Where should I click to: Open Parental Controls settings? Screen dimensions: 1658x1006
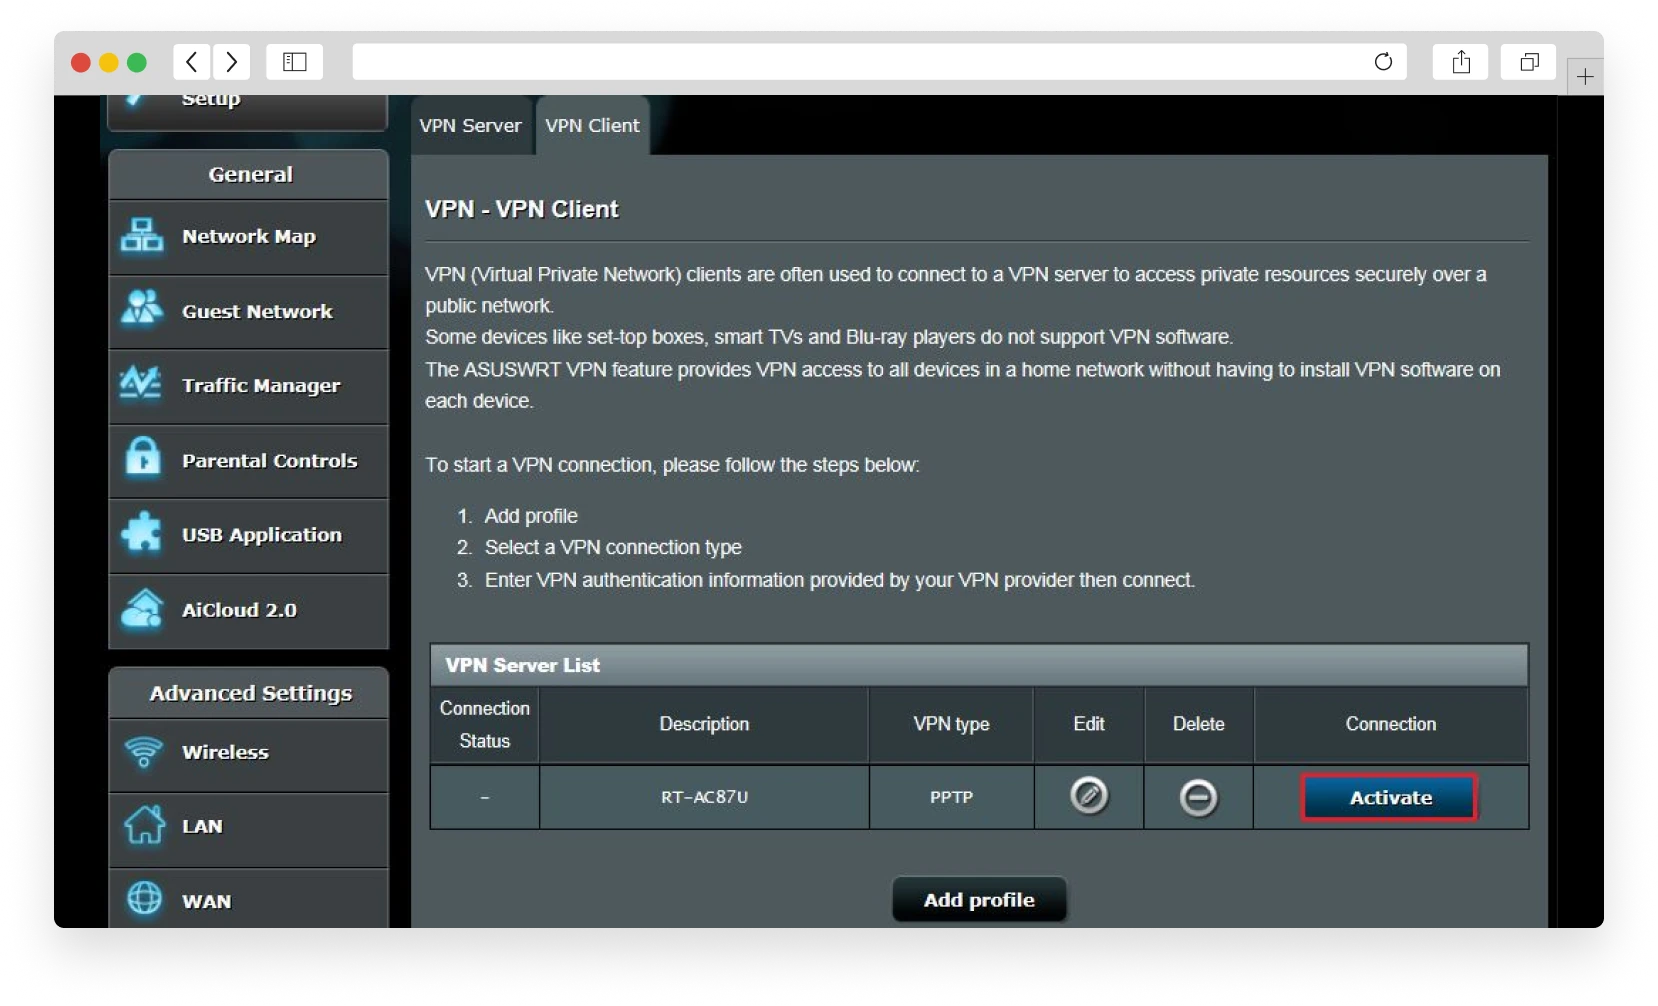pyautogui.click(x=142, y=460)
